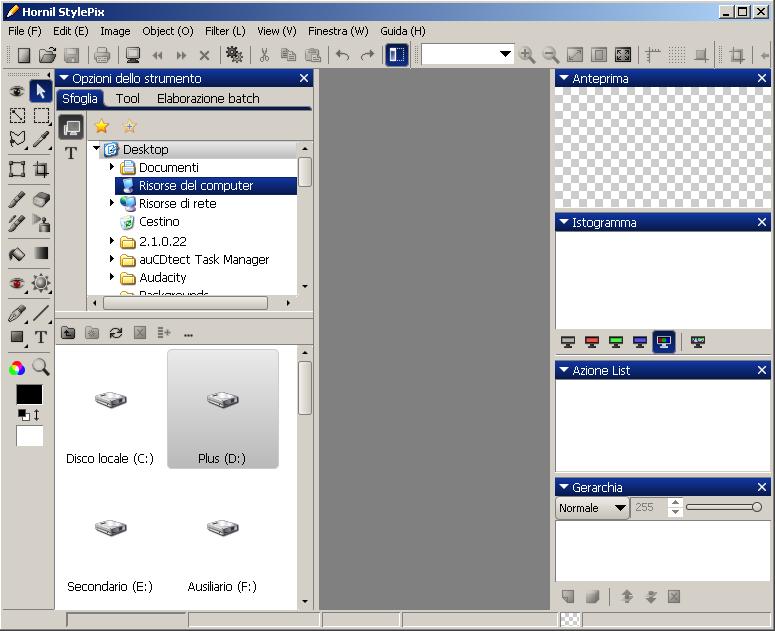Expand the Documenti tree node
775x631 pixels.
click(x=112, y=167)
